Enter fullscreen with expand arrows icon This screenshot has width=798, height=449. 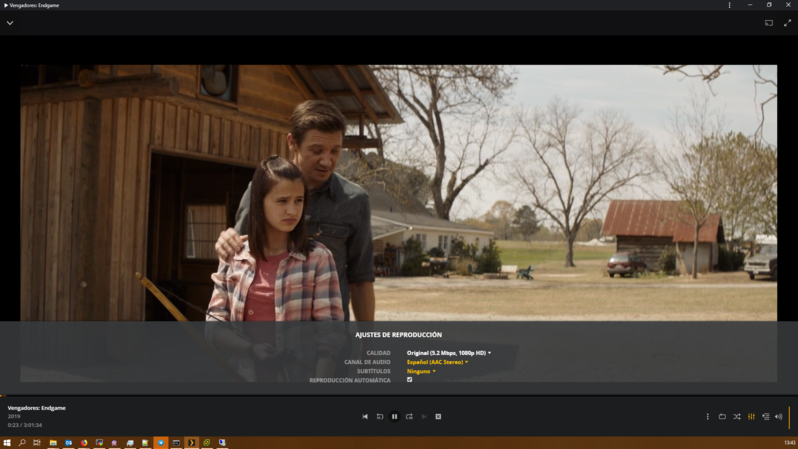pyautogui.click(x=787, y=23)
